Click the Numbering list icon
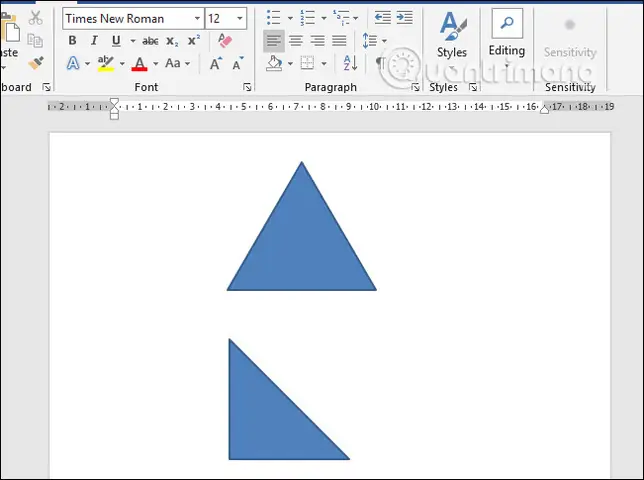The width and height of the screenshot is (644, 480). (x=307, y=18)
